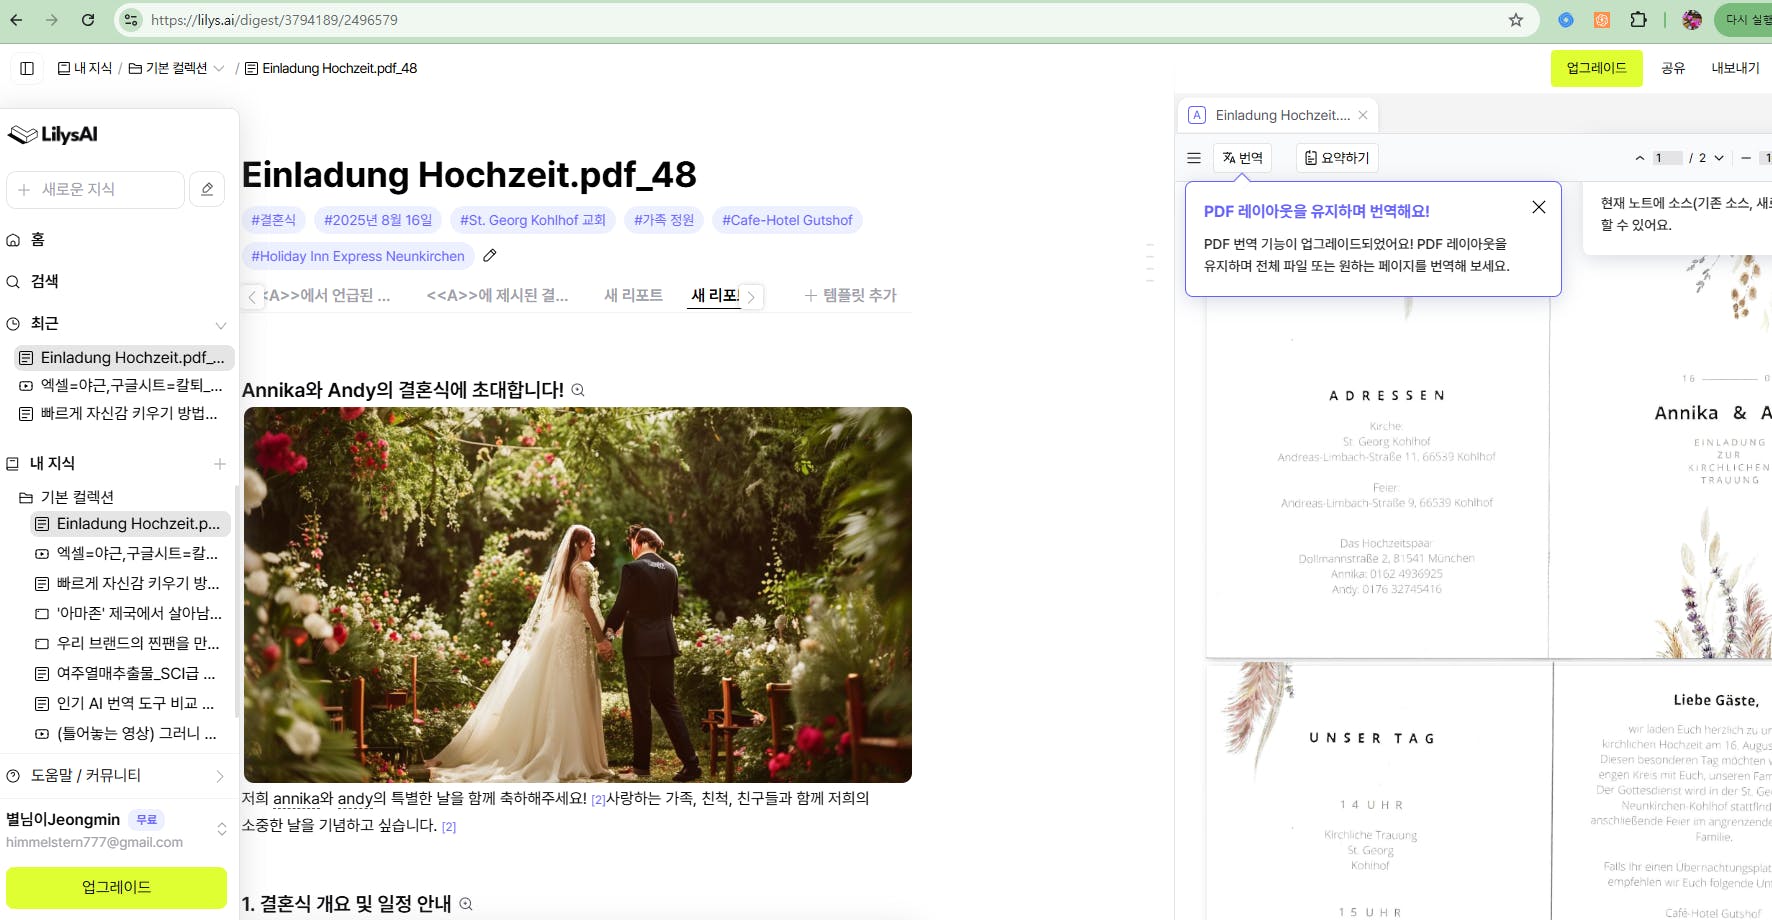Open 내 지식 breadcrumb link
The width and height of the screenshot is (1772, 920).
coord(85,68)
